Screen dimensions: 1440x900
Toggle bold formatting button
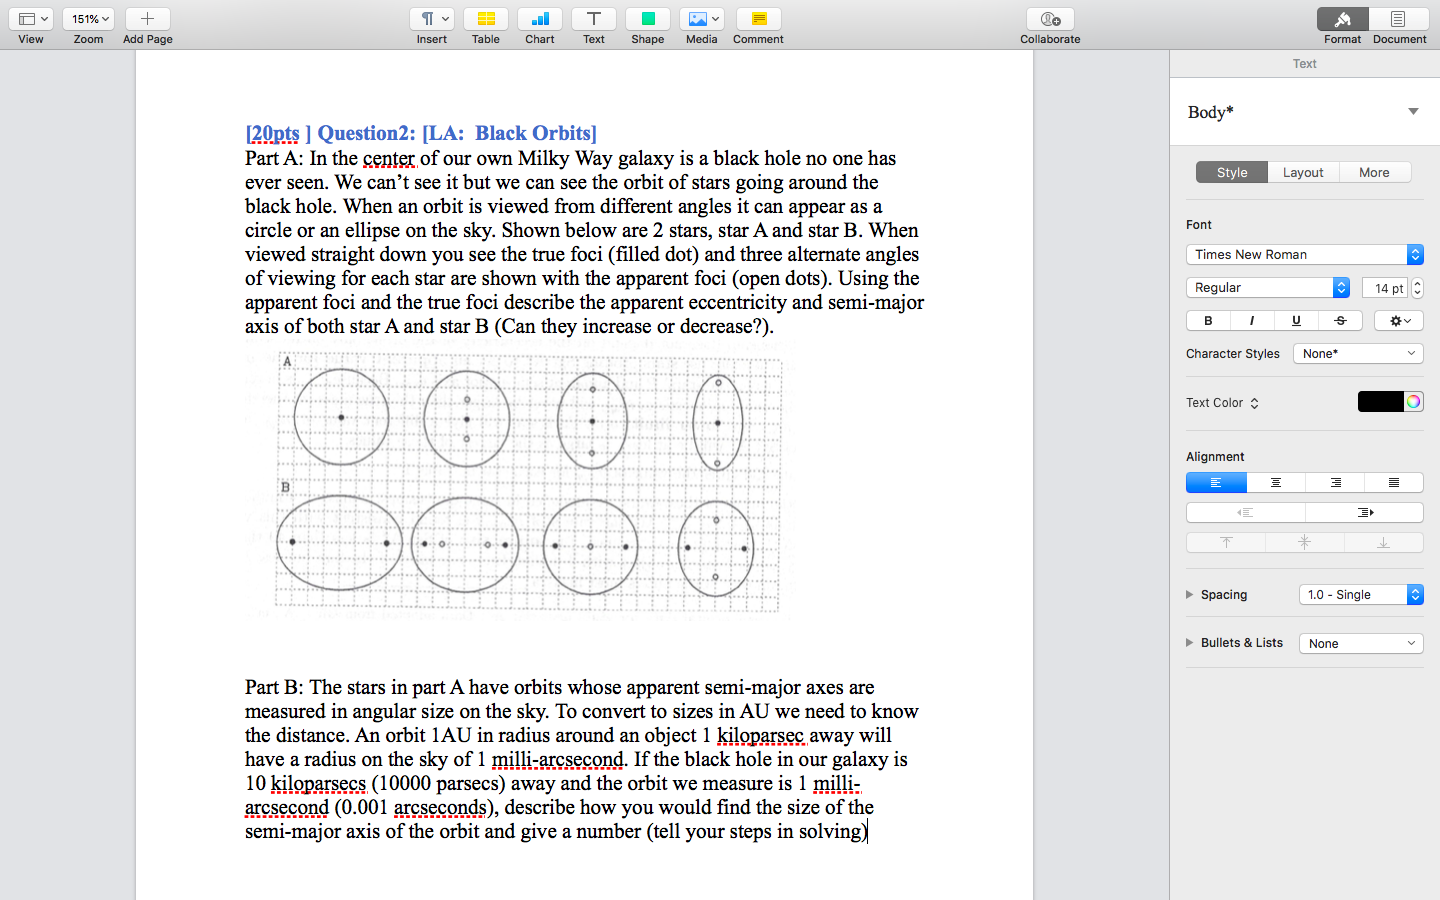click(1208, 321)
